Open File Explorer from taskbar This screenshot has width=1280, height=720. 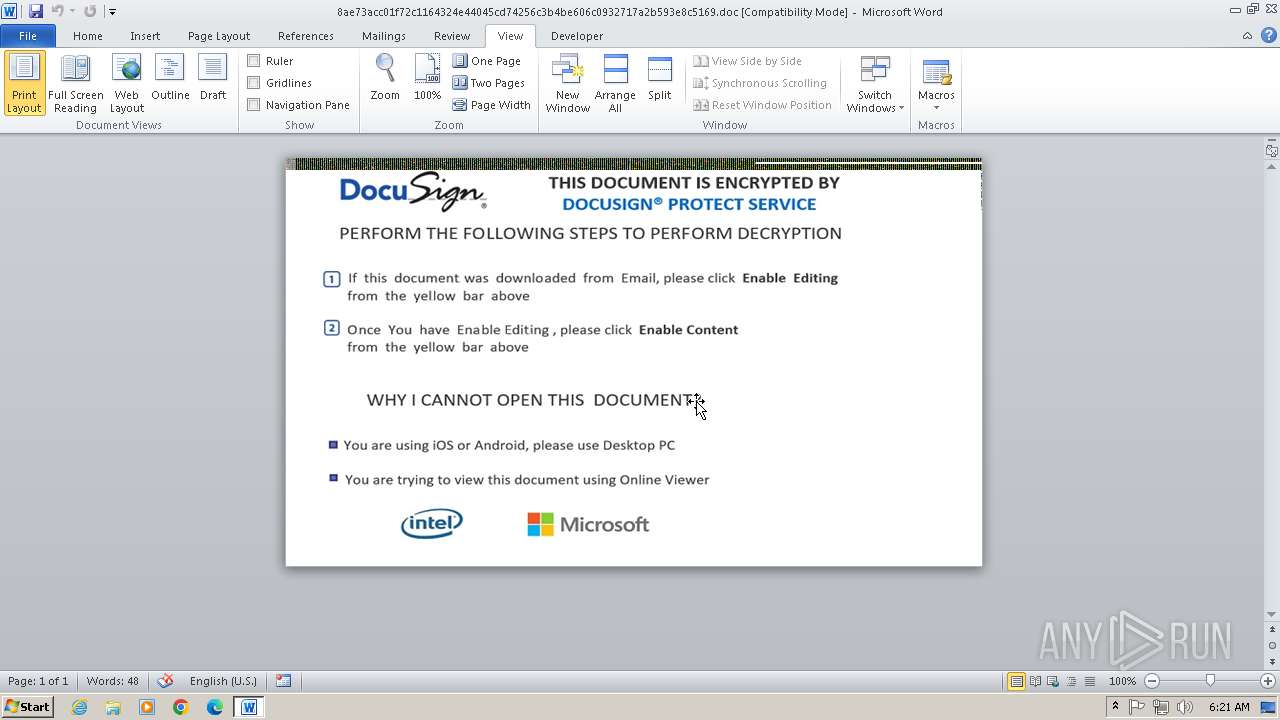pyautogui.click(x=113, y=707)
